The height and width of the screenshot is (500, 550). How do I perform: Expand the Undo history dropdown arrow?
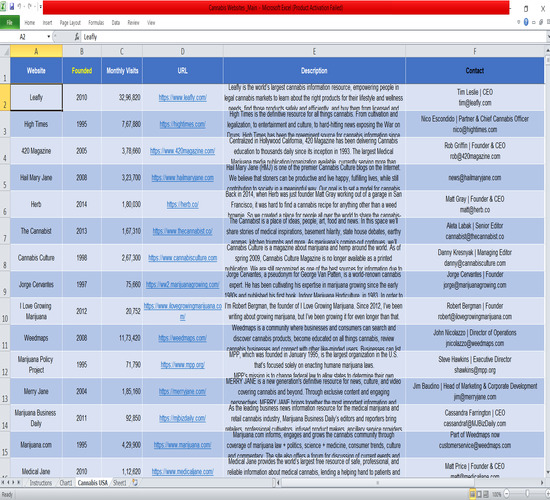tap(24, 7)
